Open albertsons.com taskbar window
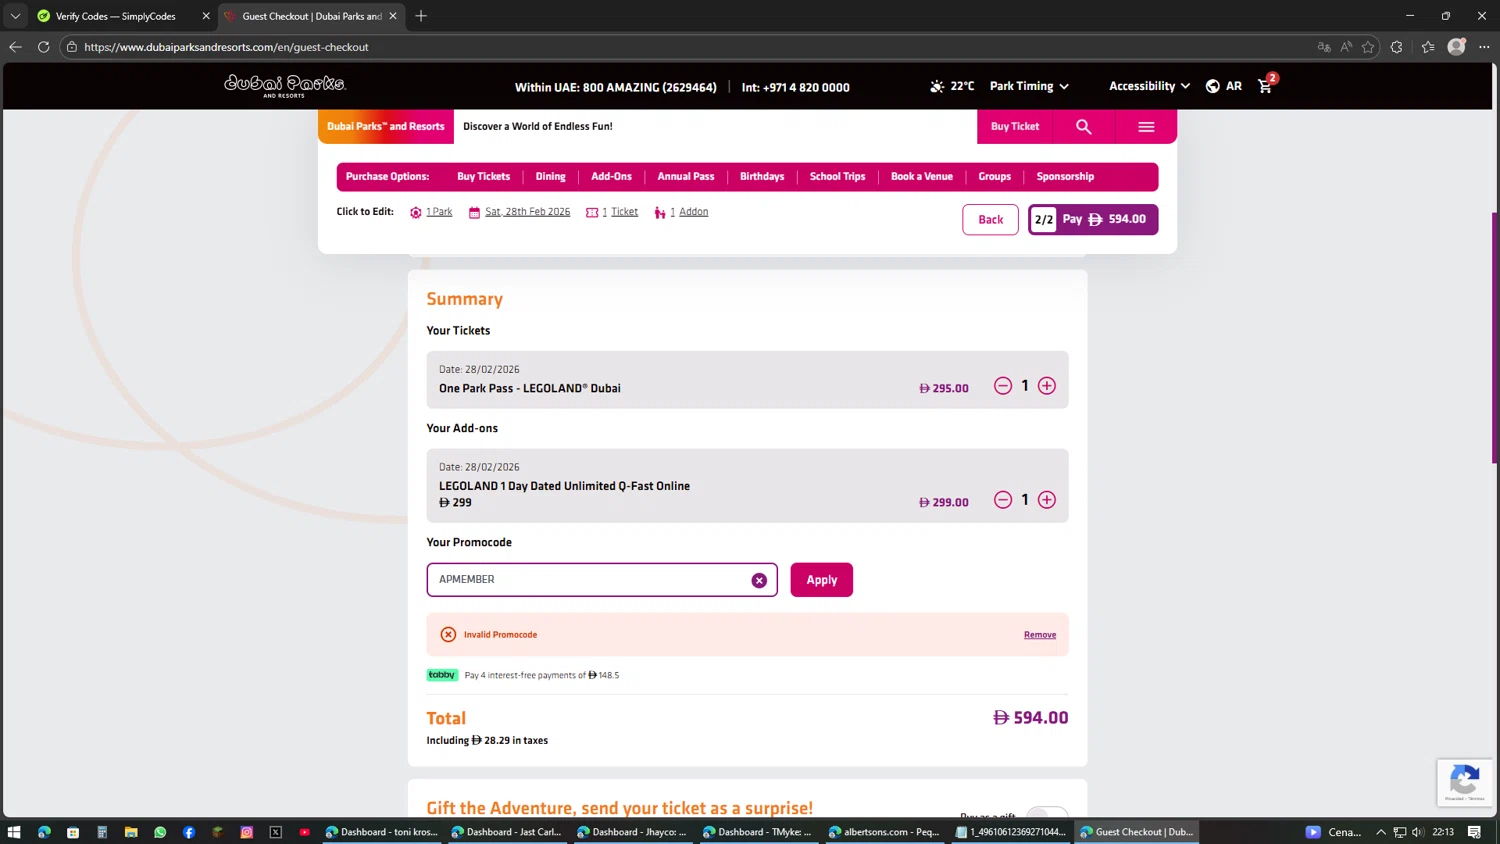Screen dimensions: 1500x844 [884, 832]
